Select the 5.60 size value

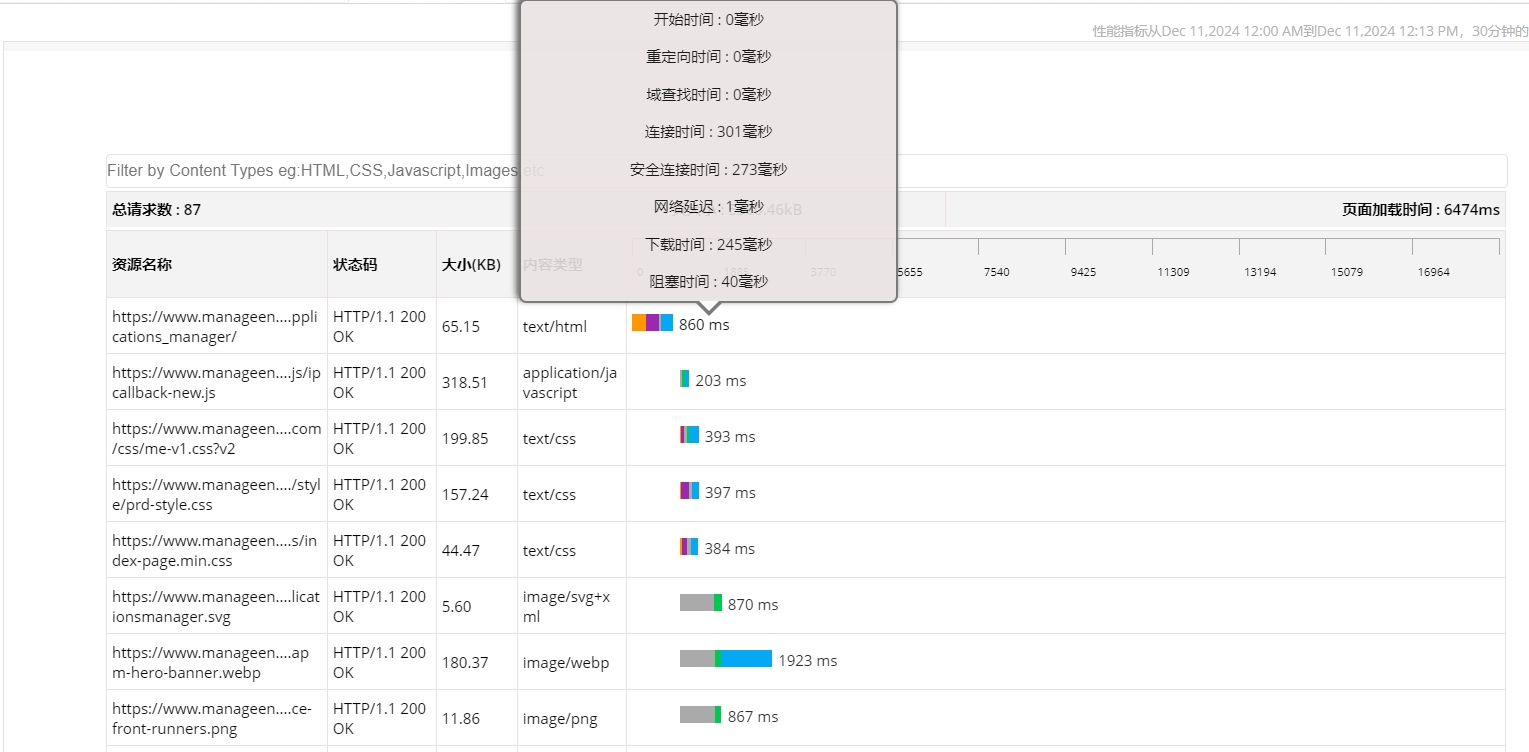[x=457, y=606]
